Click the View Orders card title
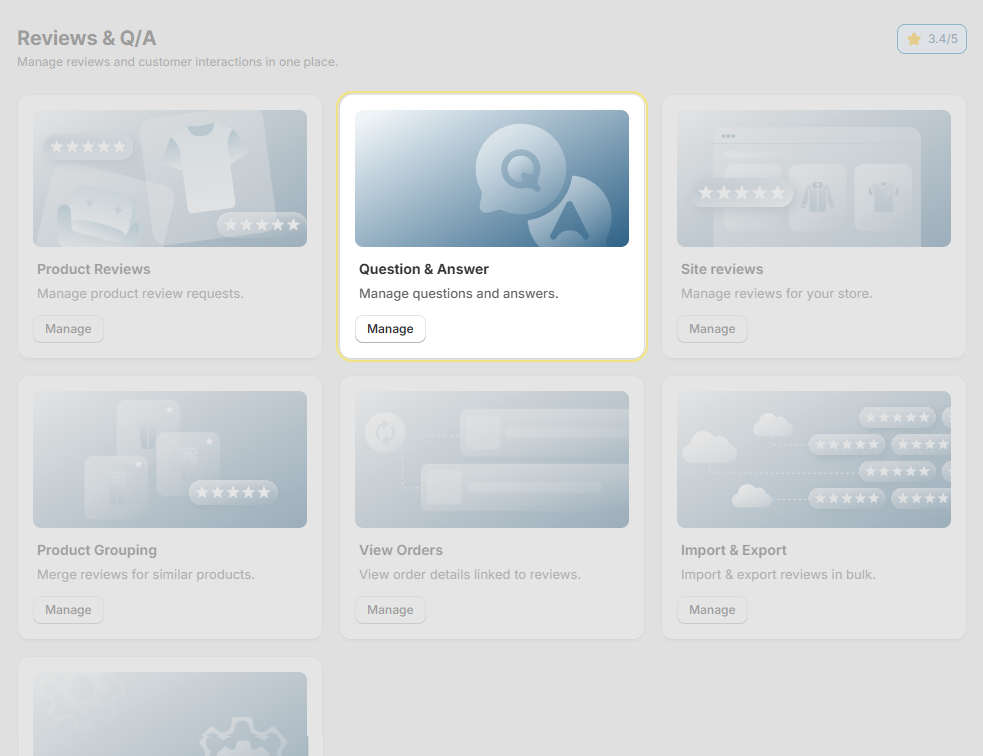 coord(401,550)
